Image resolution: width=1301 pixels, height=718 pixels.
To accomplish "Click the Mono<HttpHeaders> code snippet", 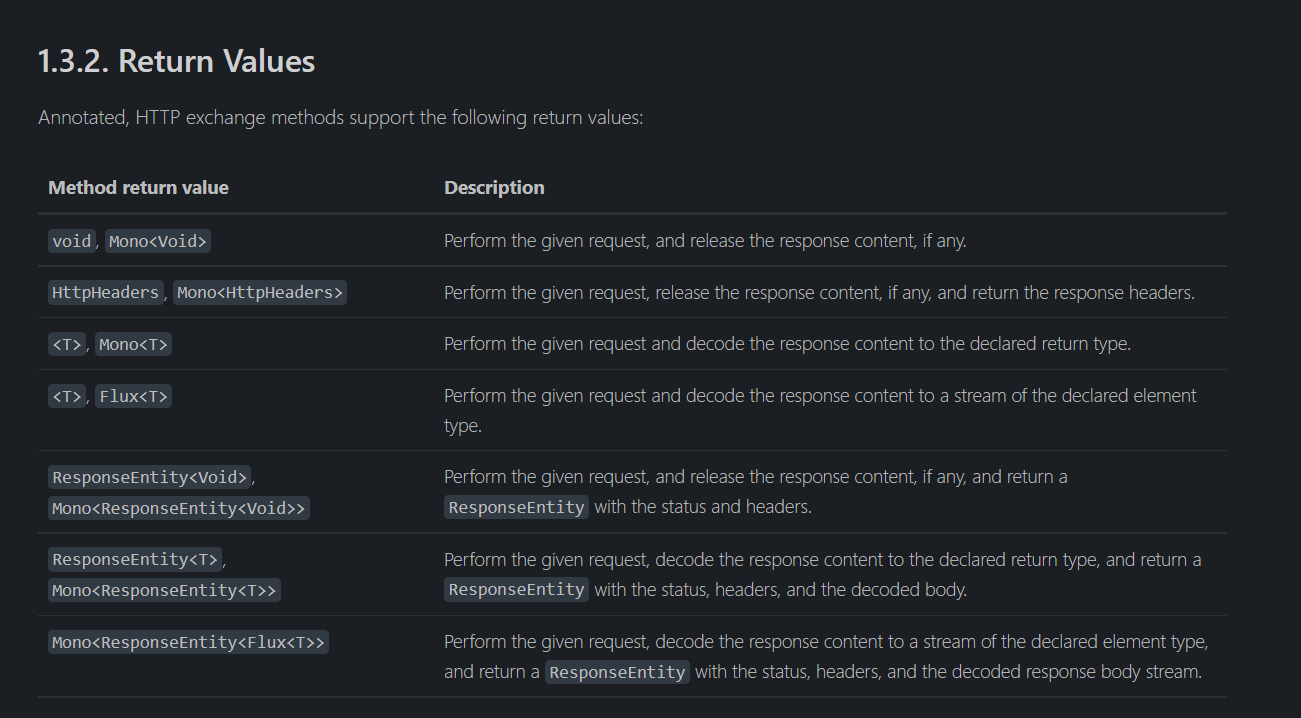I will click(x=260, y=293).
